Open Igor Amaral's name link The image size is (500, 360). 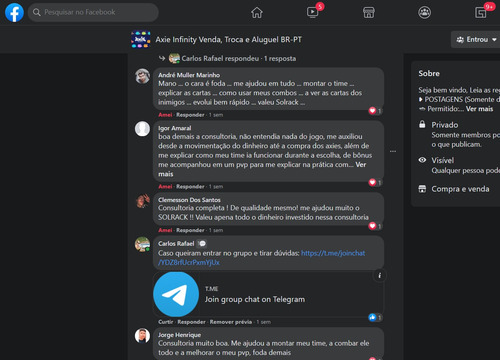[x=175, y=128]
